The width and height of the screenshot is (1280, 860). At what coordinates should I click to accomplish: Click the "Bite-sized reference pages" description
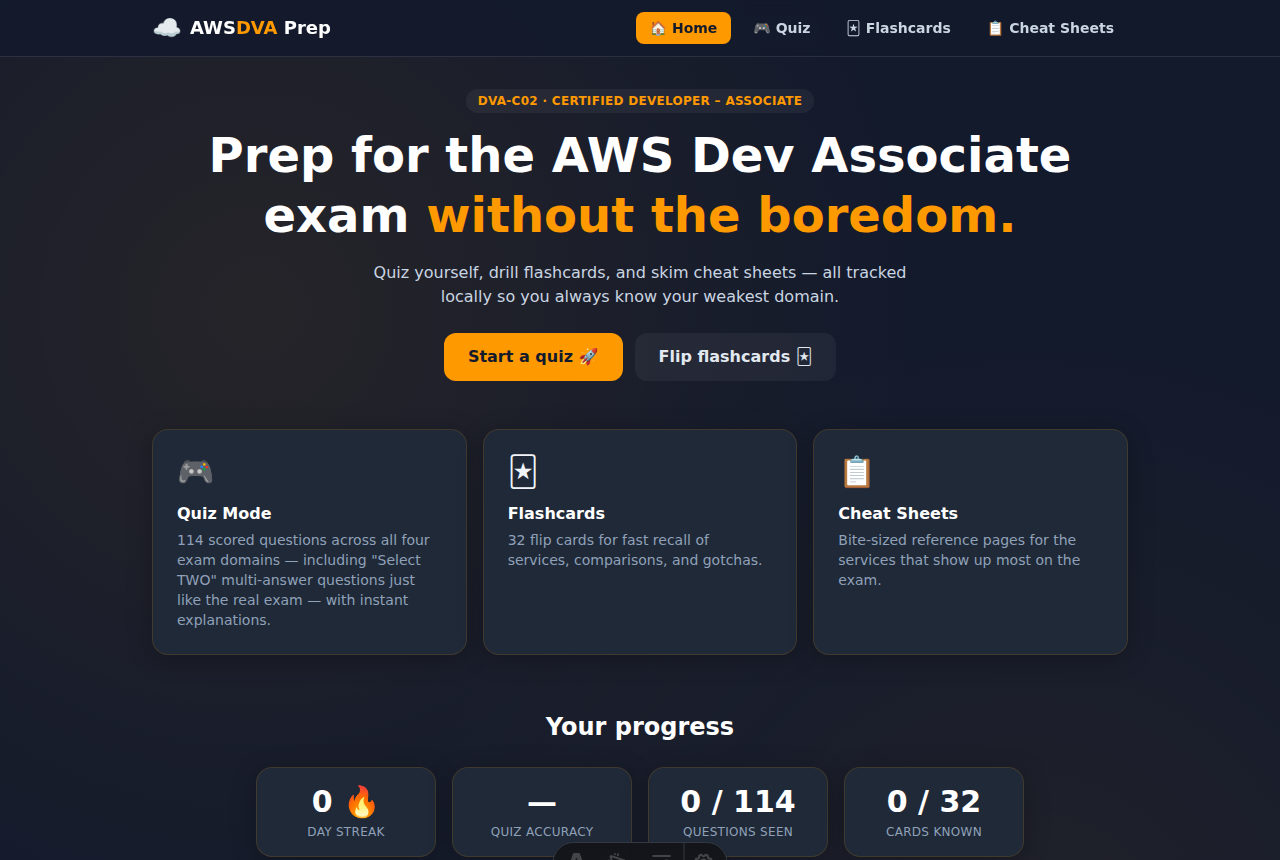[959, 560]
